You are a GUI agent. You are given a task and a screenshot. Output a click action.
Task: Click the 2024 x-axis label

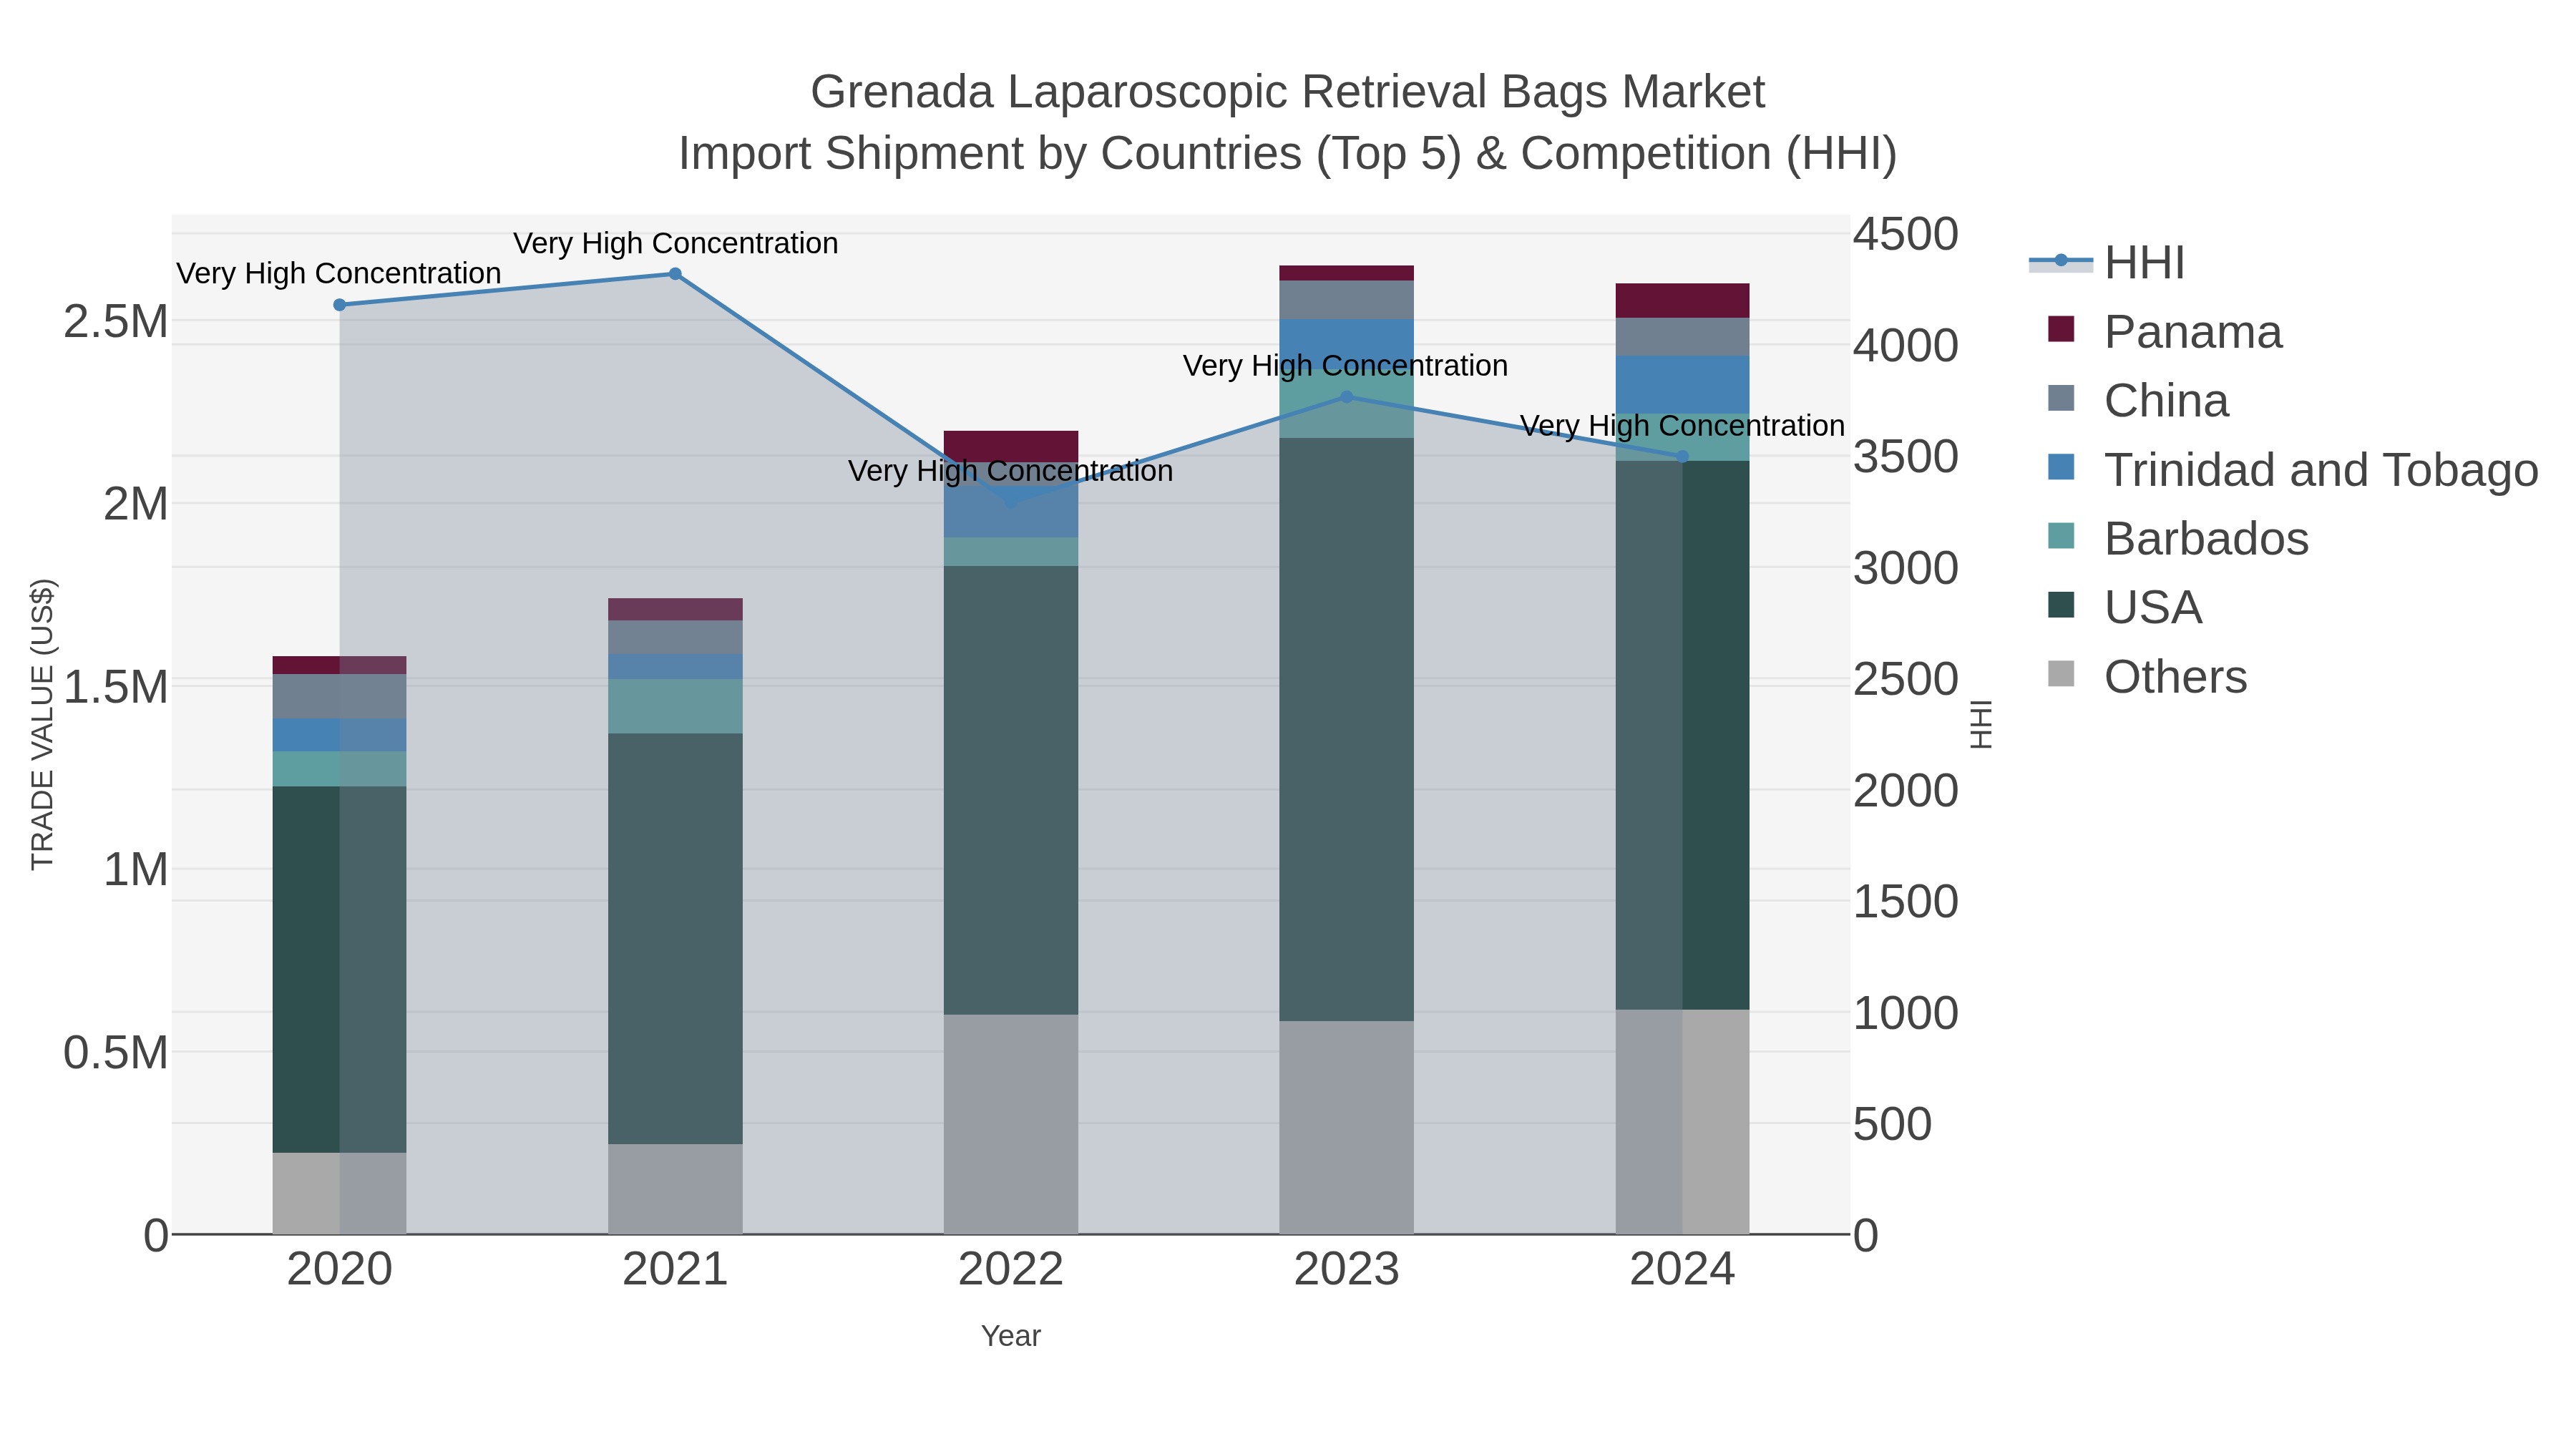1682,1270
